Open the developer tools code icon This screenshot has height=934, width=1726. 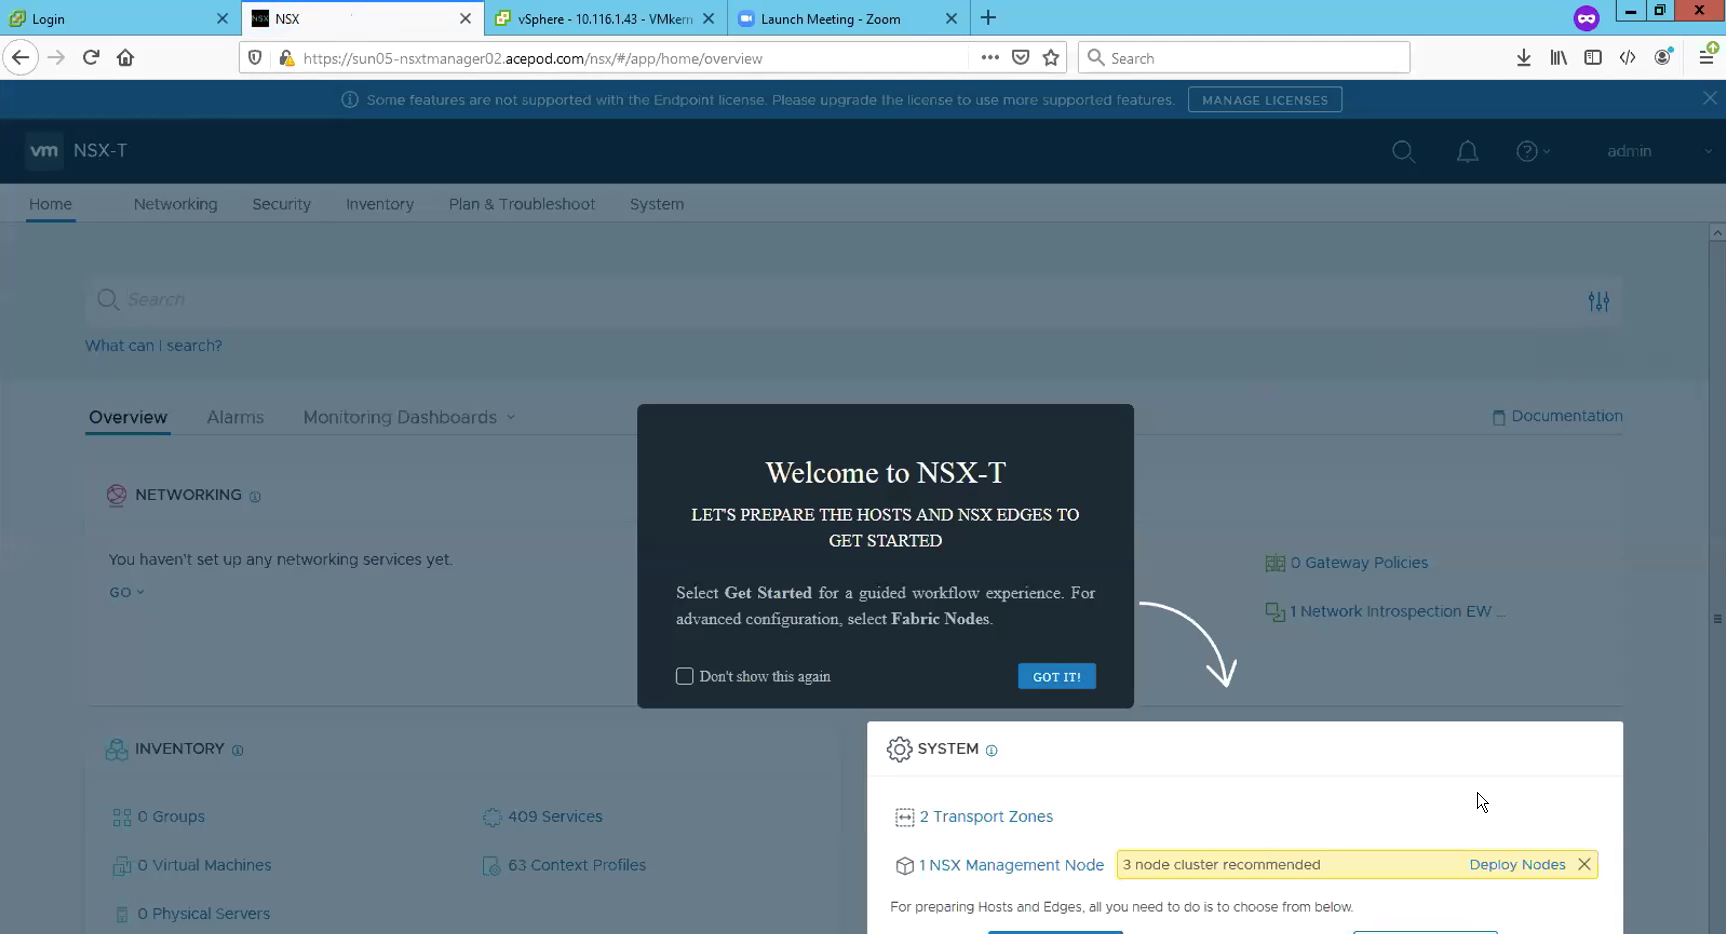coord(1627,58)
